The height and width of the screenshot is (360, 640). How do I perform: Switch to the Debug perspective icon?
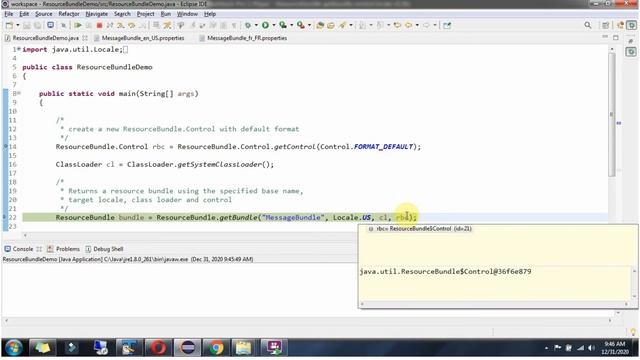632,25
